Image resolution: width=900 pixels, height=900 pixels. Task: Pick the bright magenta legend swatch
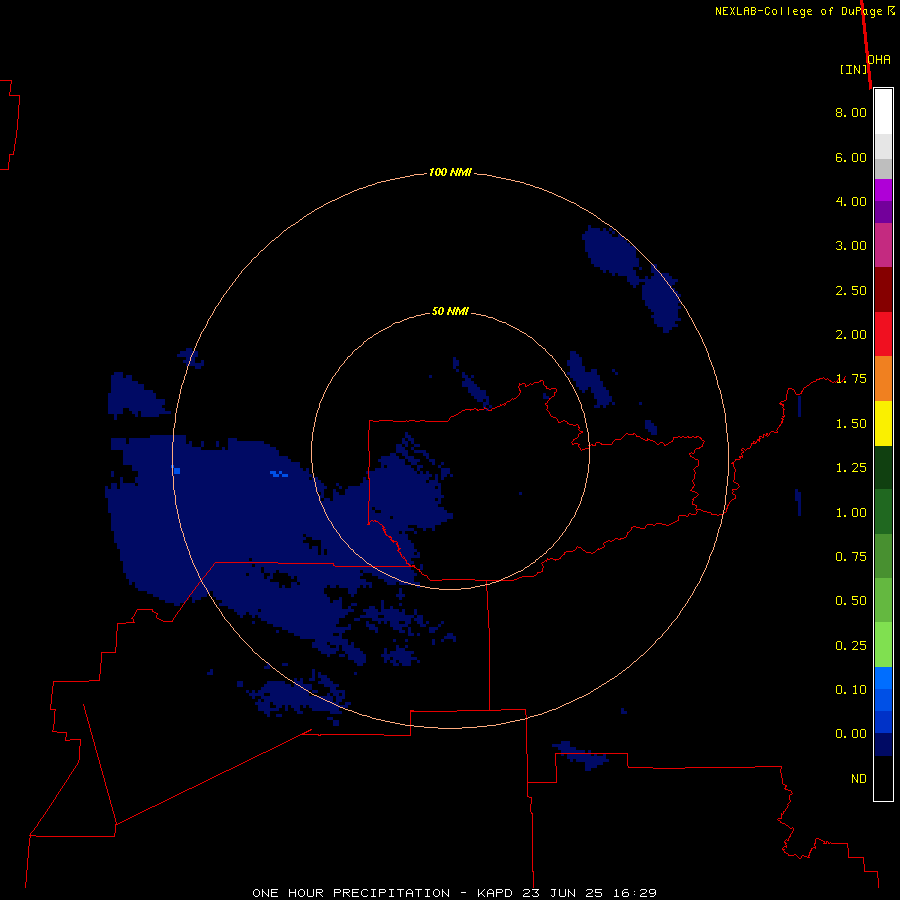(883, 190)
